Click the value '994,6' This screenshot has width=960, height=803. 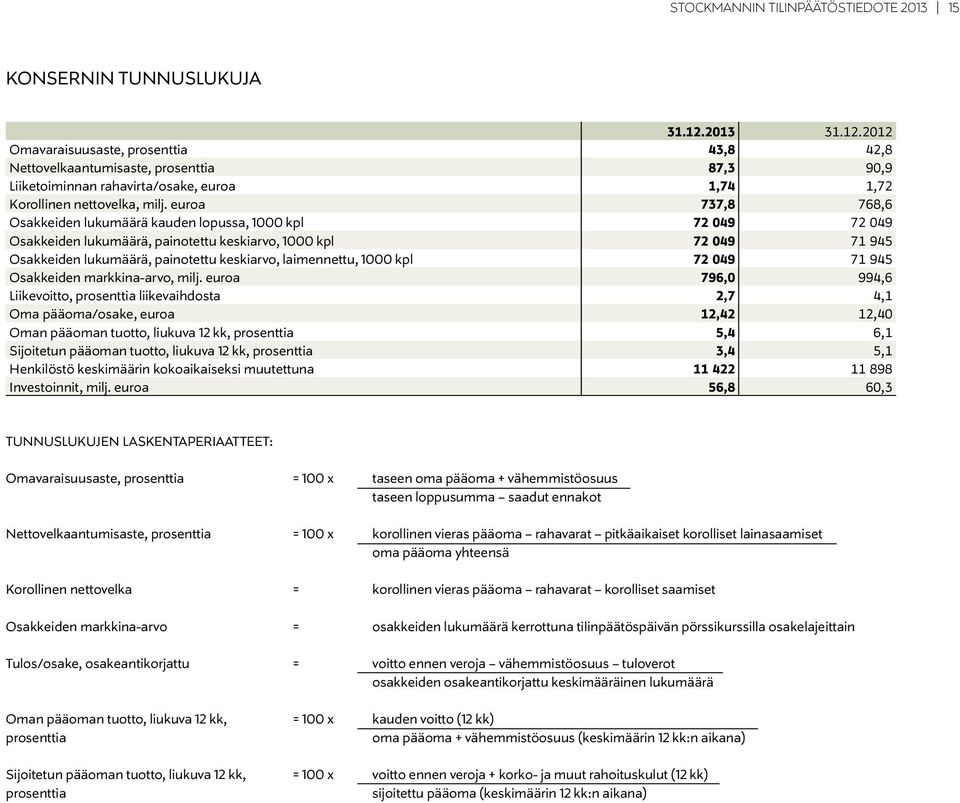tap(875, 278)
